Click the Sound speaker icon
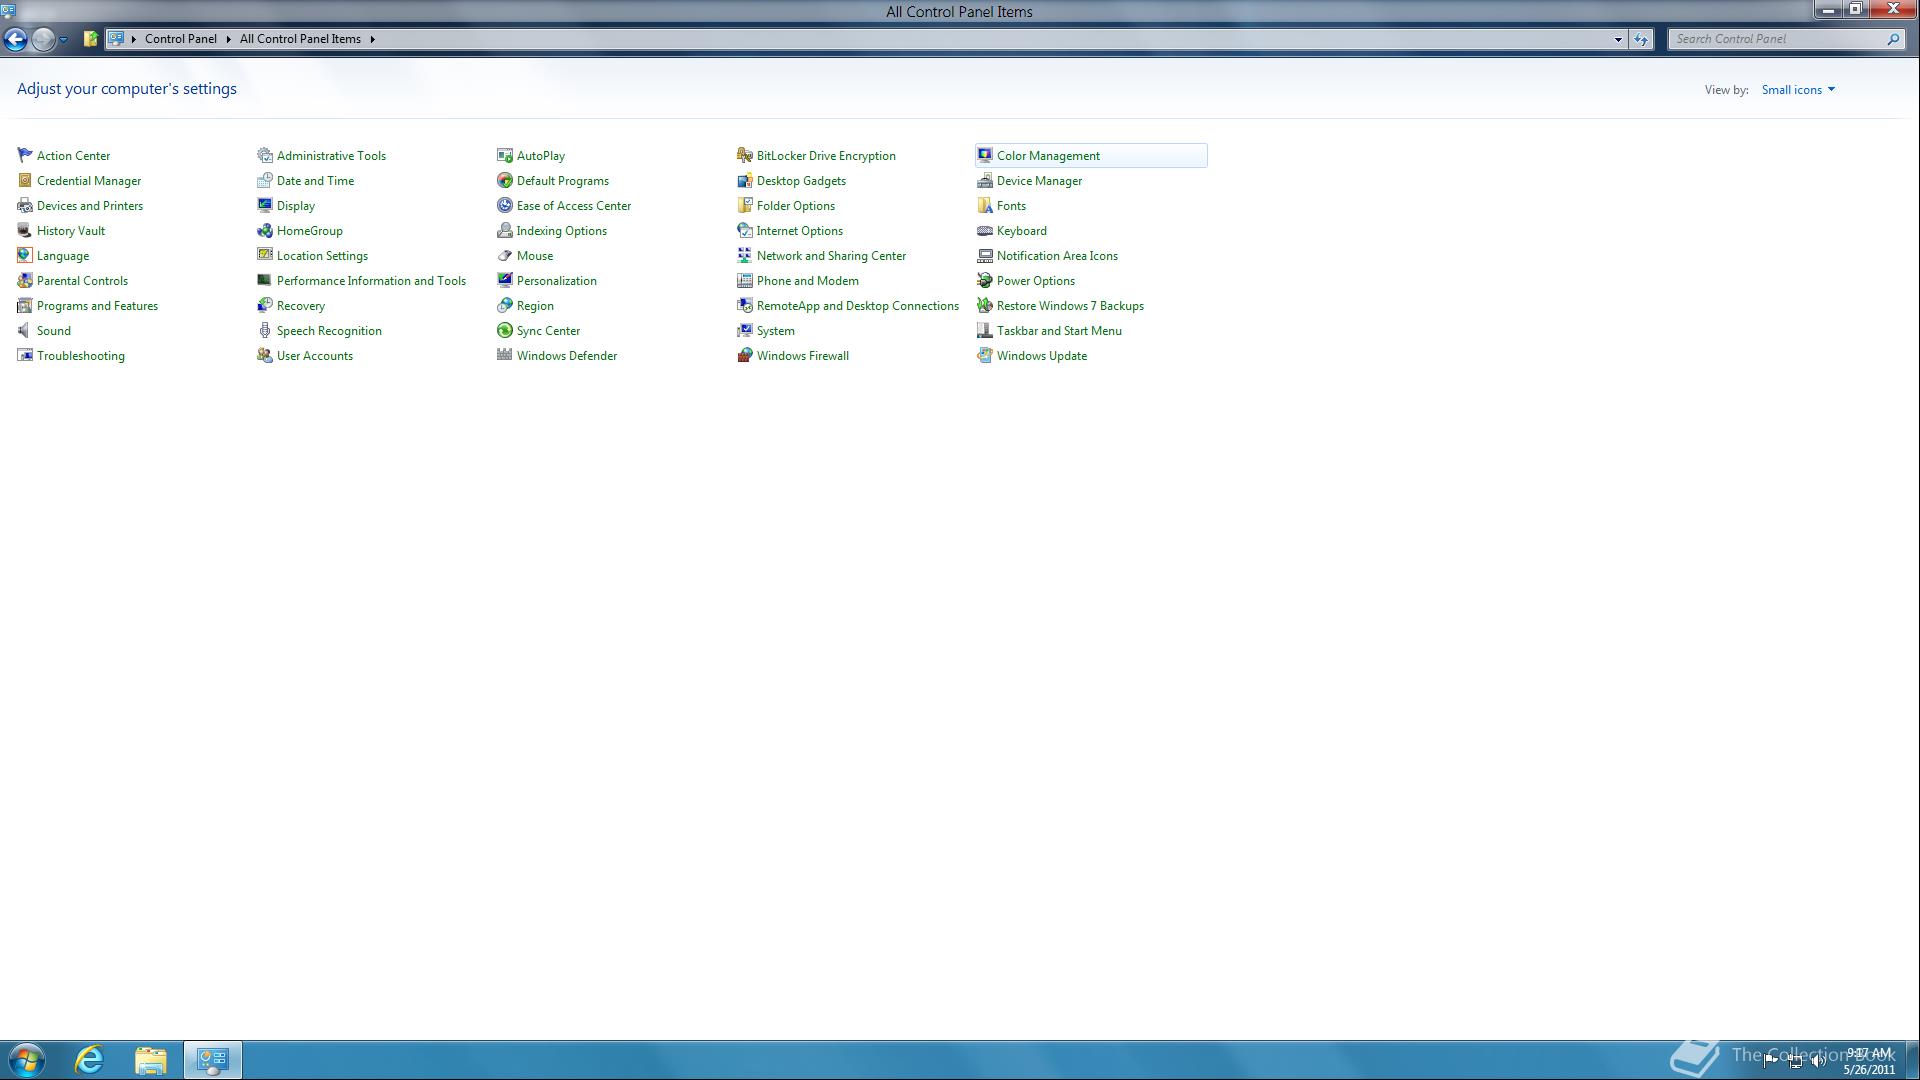Viewport: 1920px width, 1080px height. click(25, 330)
